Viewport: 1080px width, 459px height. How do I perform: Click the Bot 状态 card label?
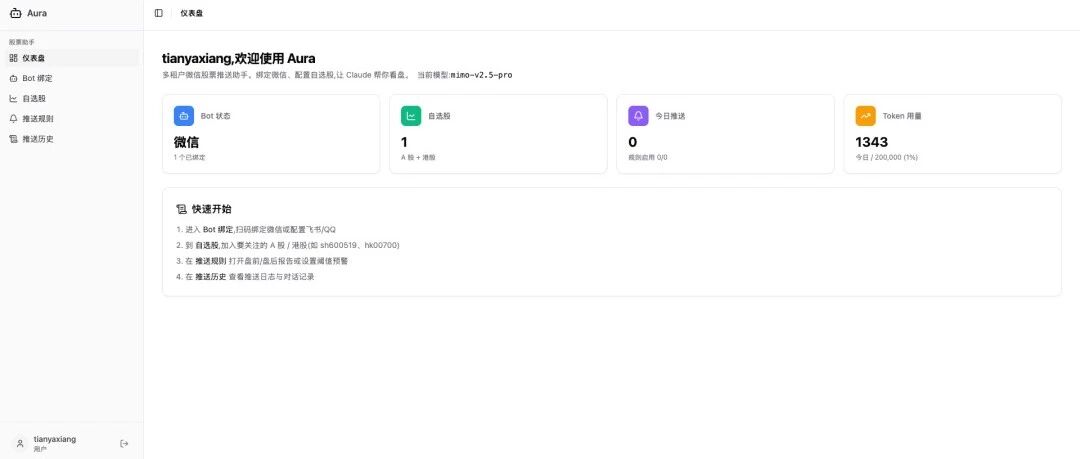point(216,116)
